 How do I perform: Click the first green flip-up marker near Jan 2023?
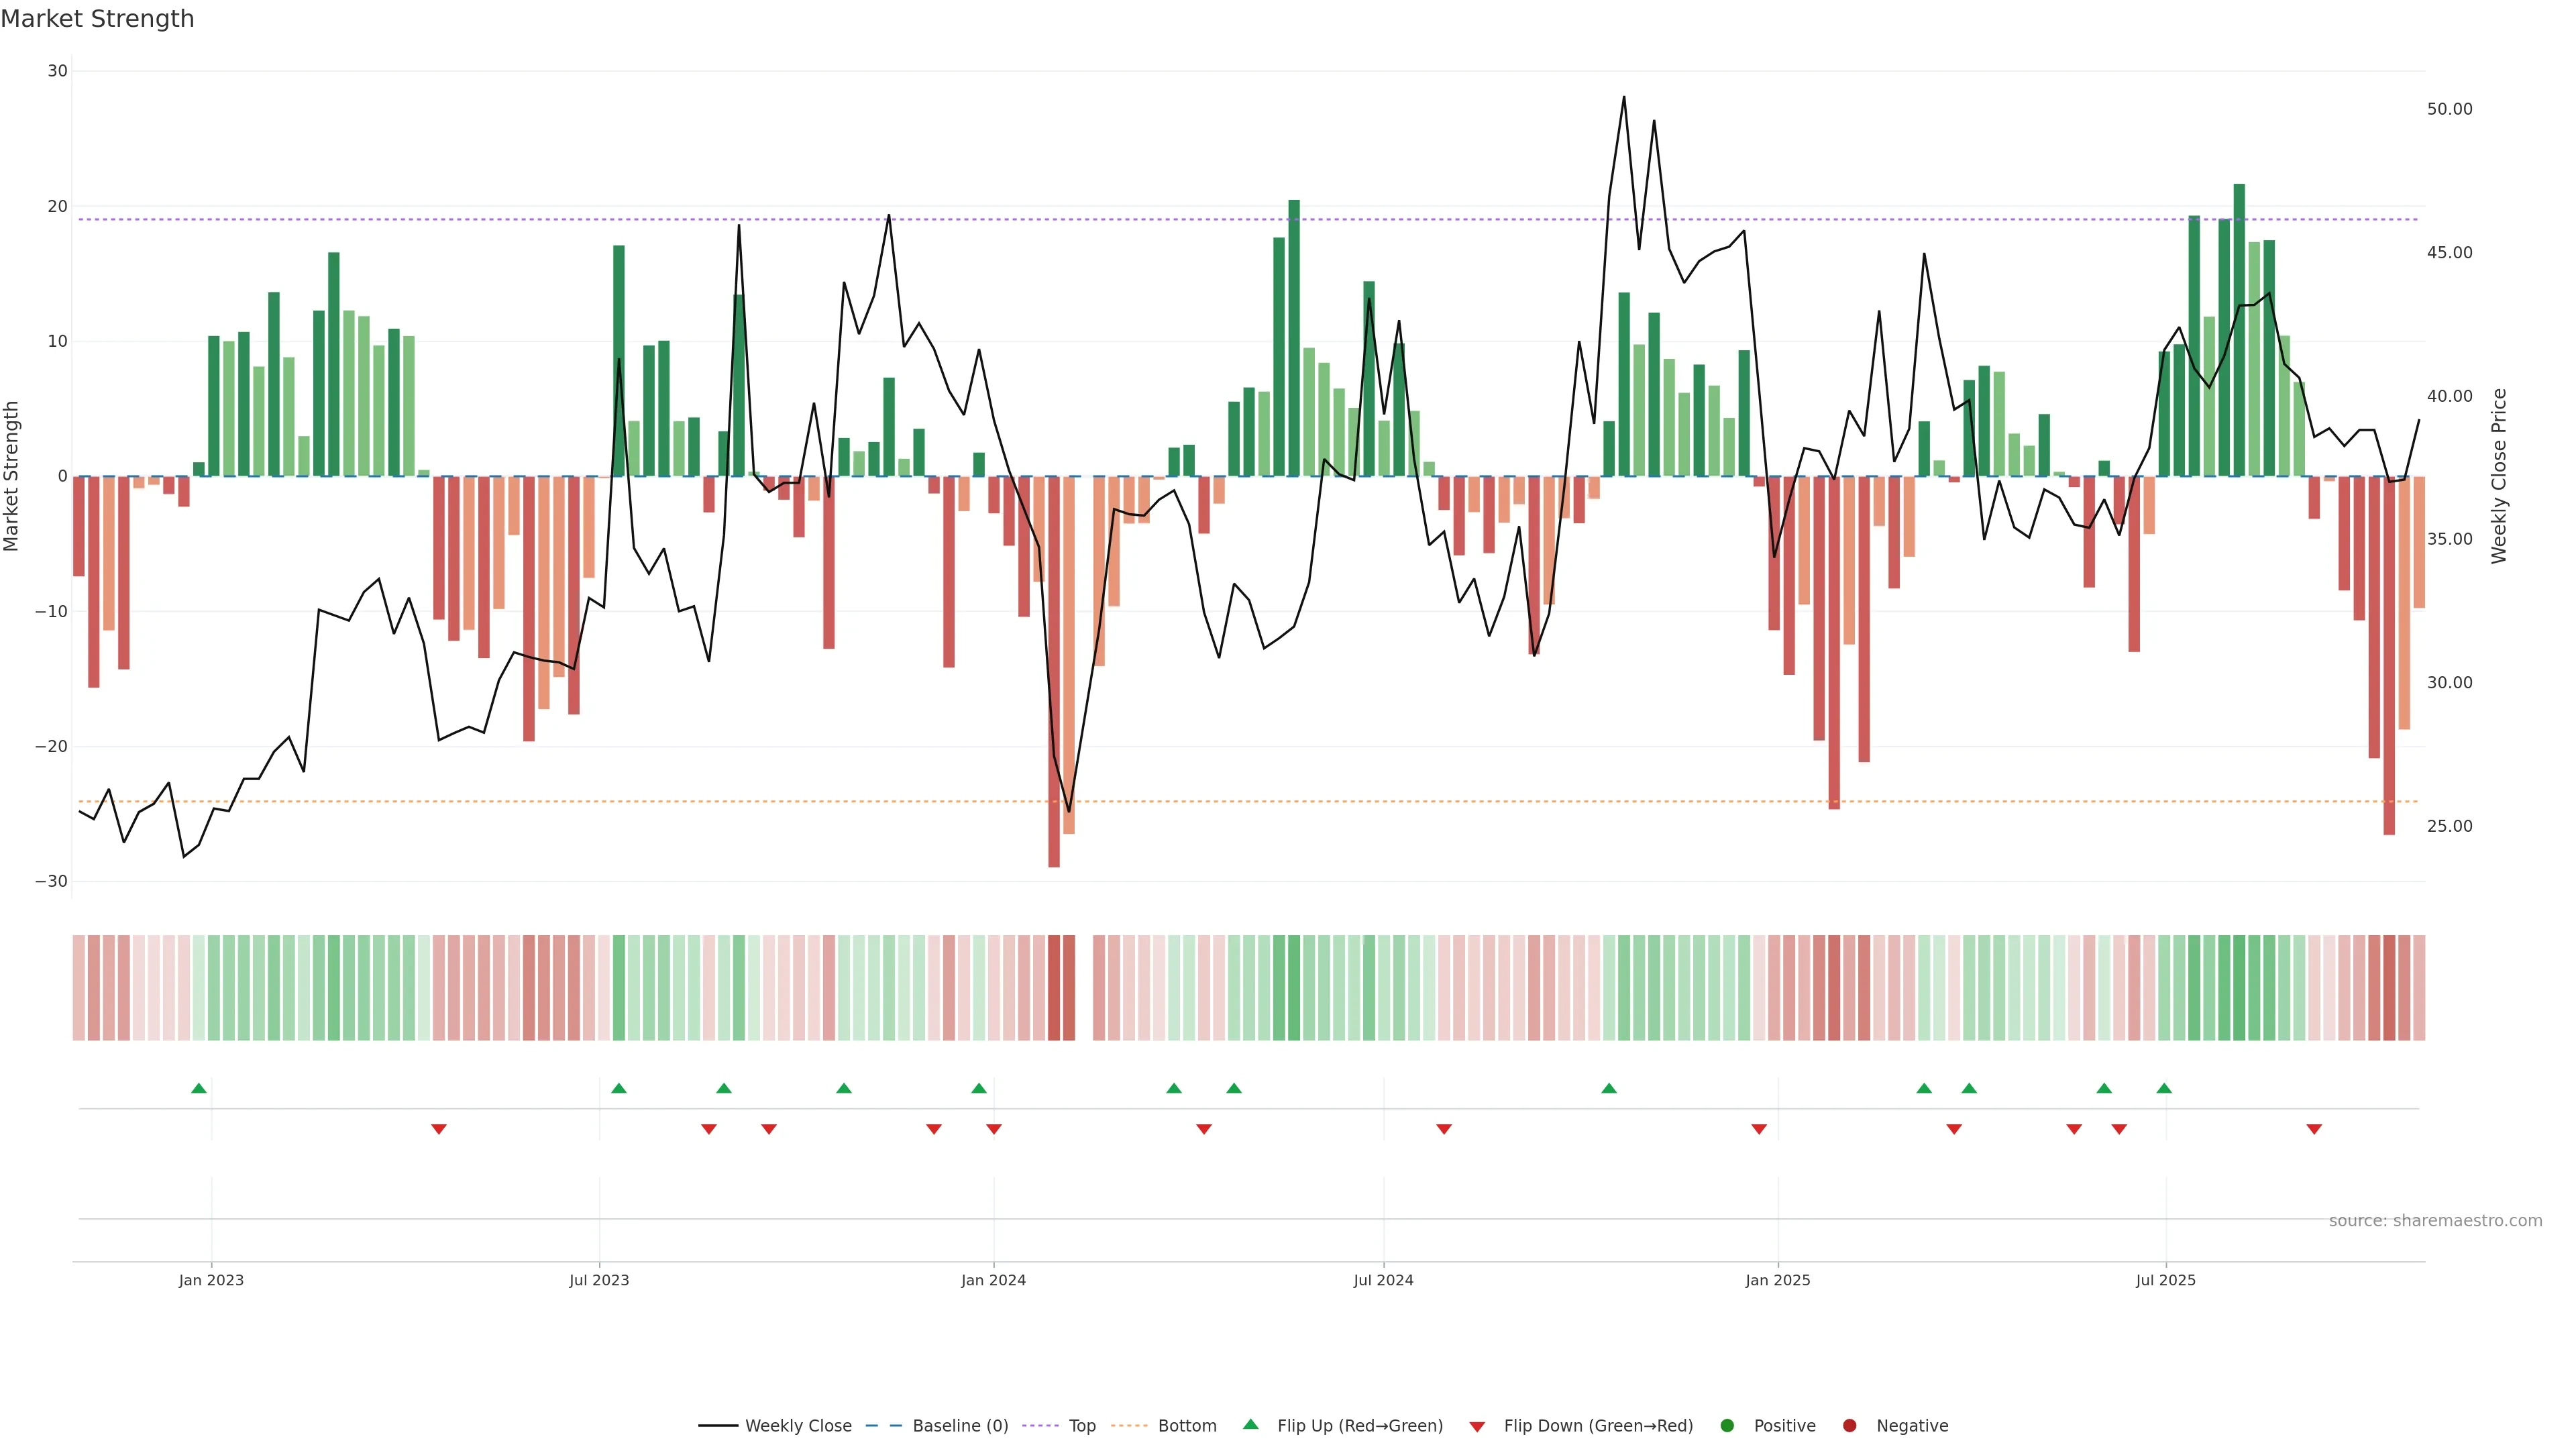click(x=199, y=1088)
